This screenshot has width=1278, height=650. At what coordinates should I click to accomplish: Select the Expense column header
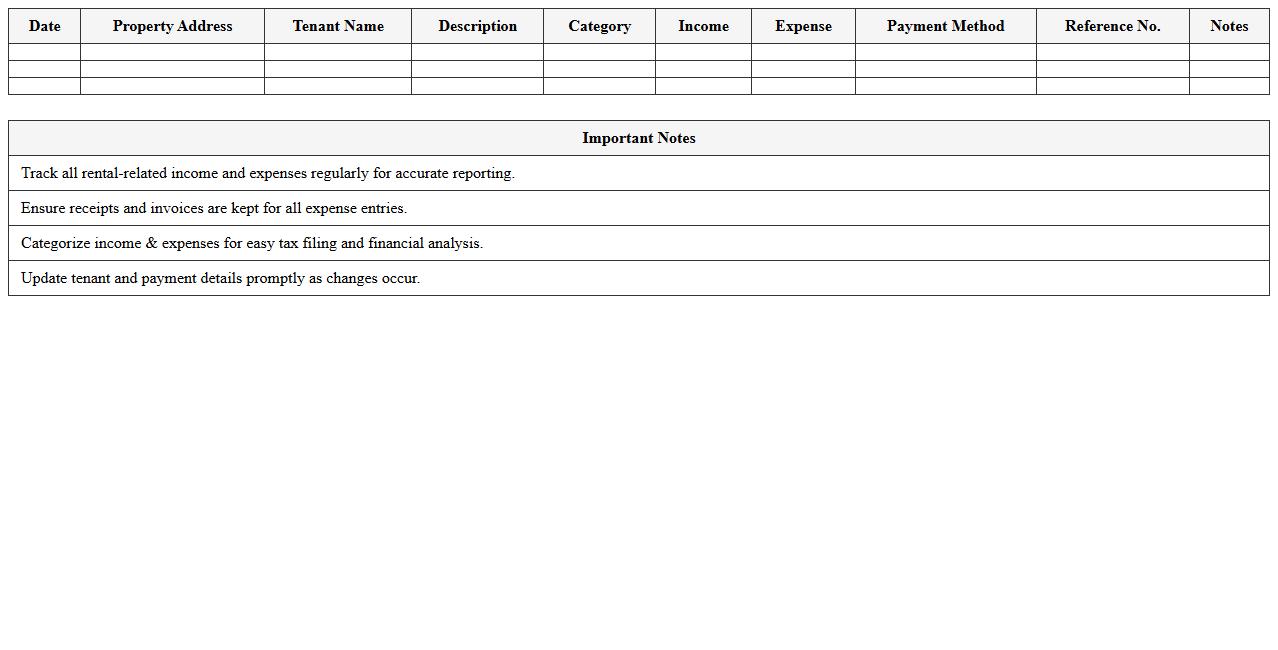coord(803,26)
